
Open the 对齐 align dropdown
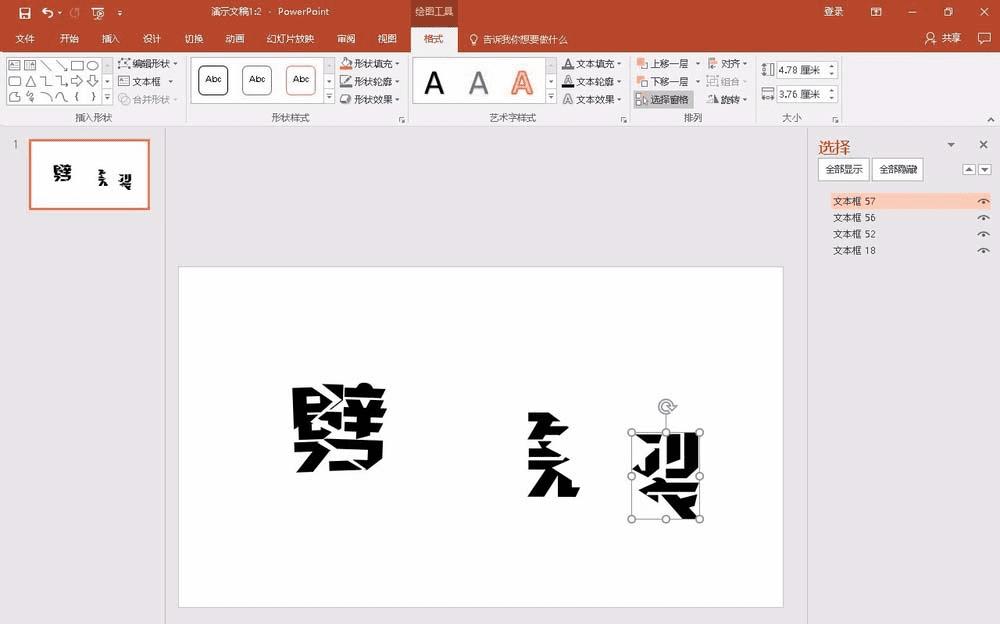[727, 63]
